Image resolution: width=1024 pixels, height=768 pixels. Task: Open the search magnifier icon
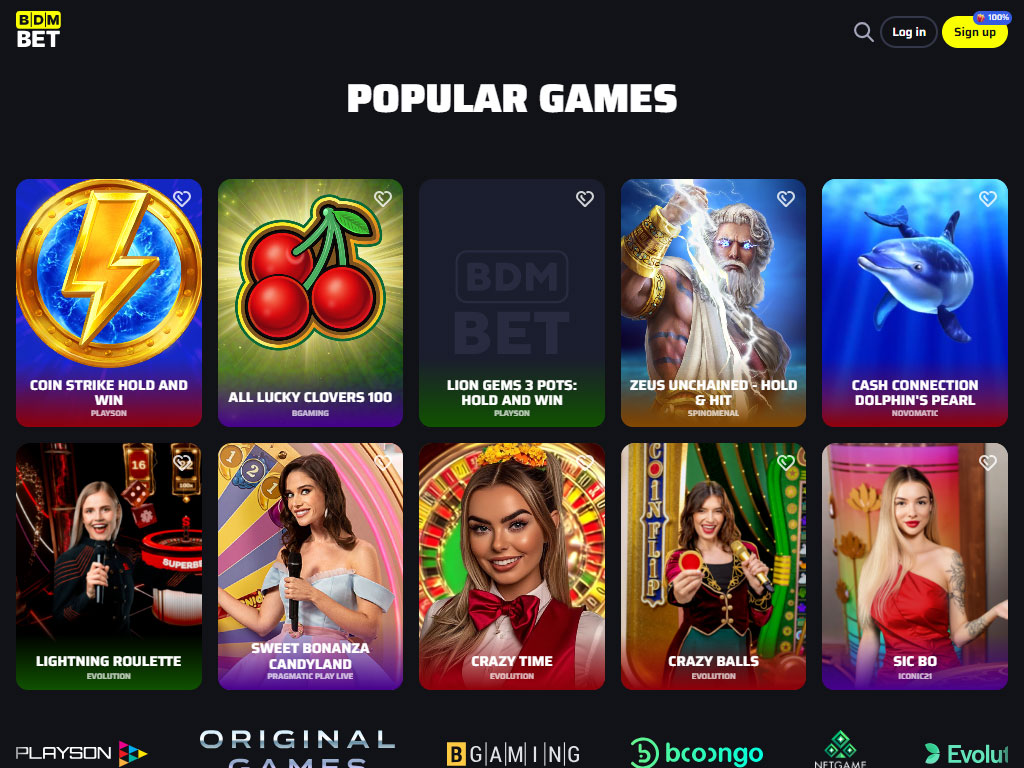(x=863, y=32)
